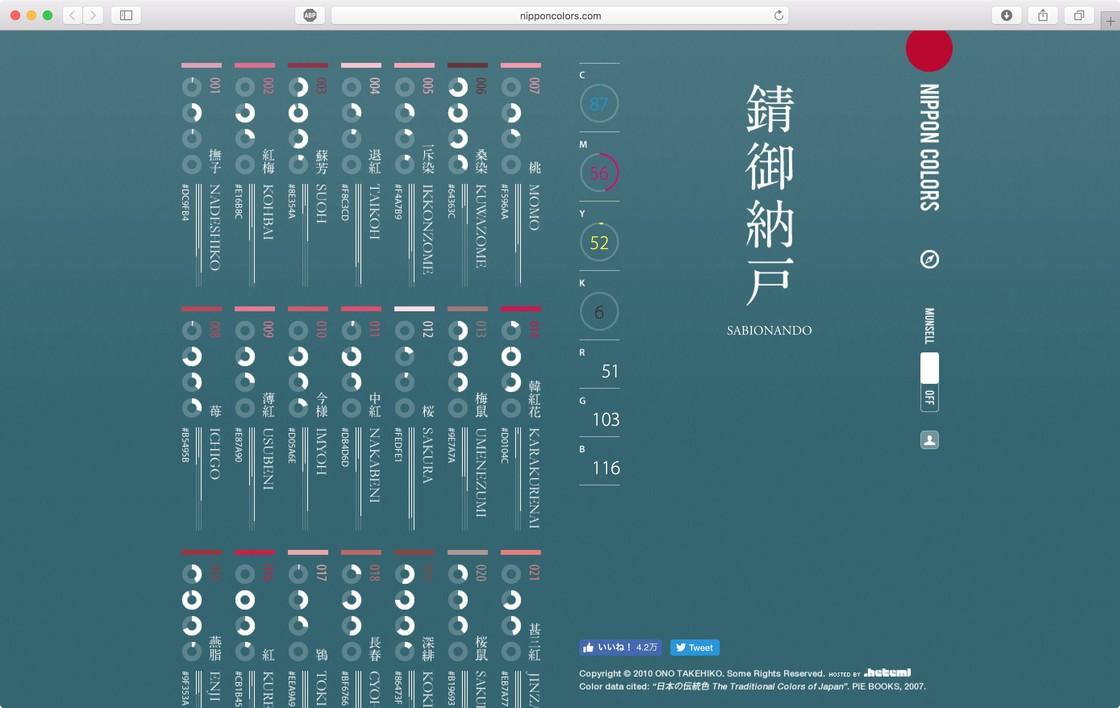Click hex code #E16B8C
The width and height of the screenshot is (1120, 708).
239,202
